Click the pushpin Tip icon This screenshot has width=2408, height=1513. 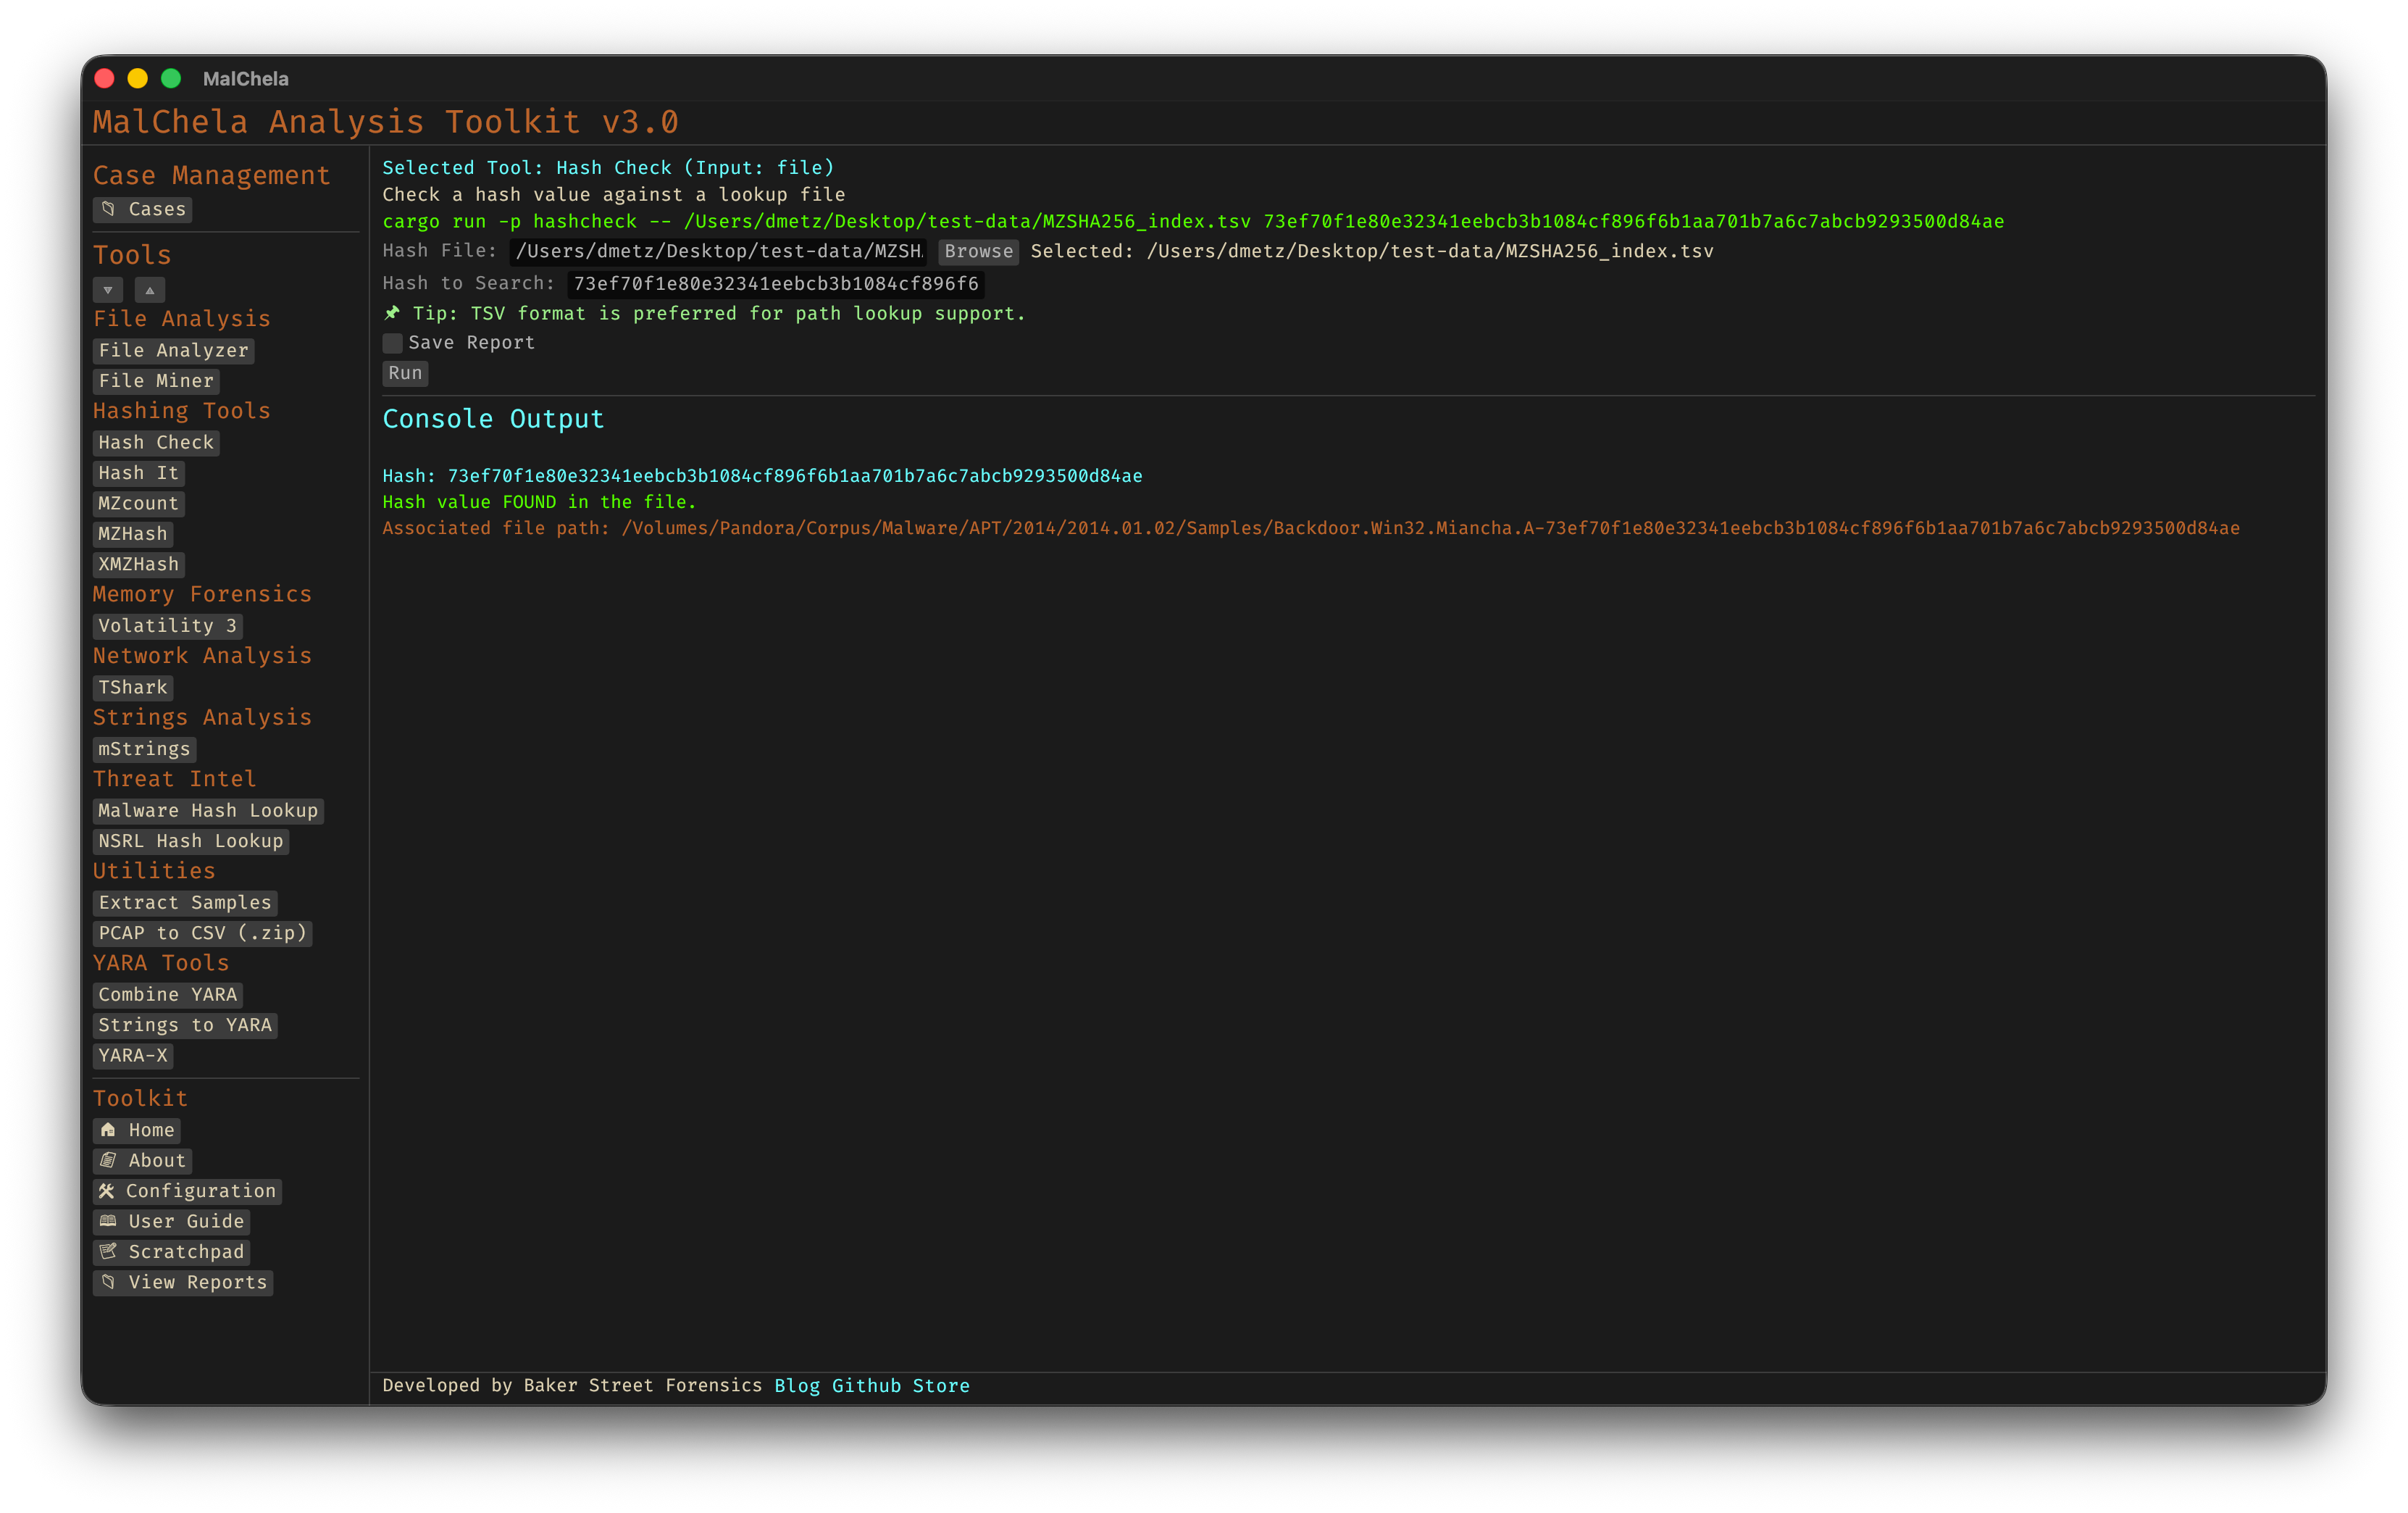tap(392, 313)
